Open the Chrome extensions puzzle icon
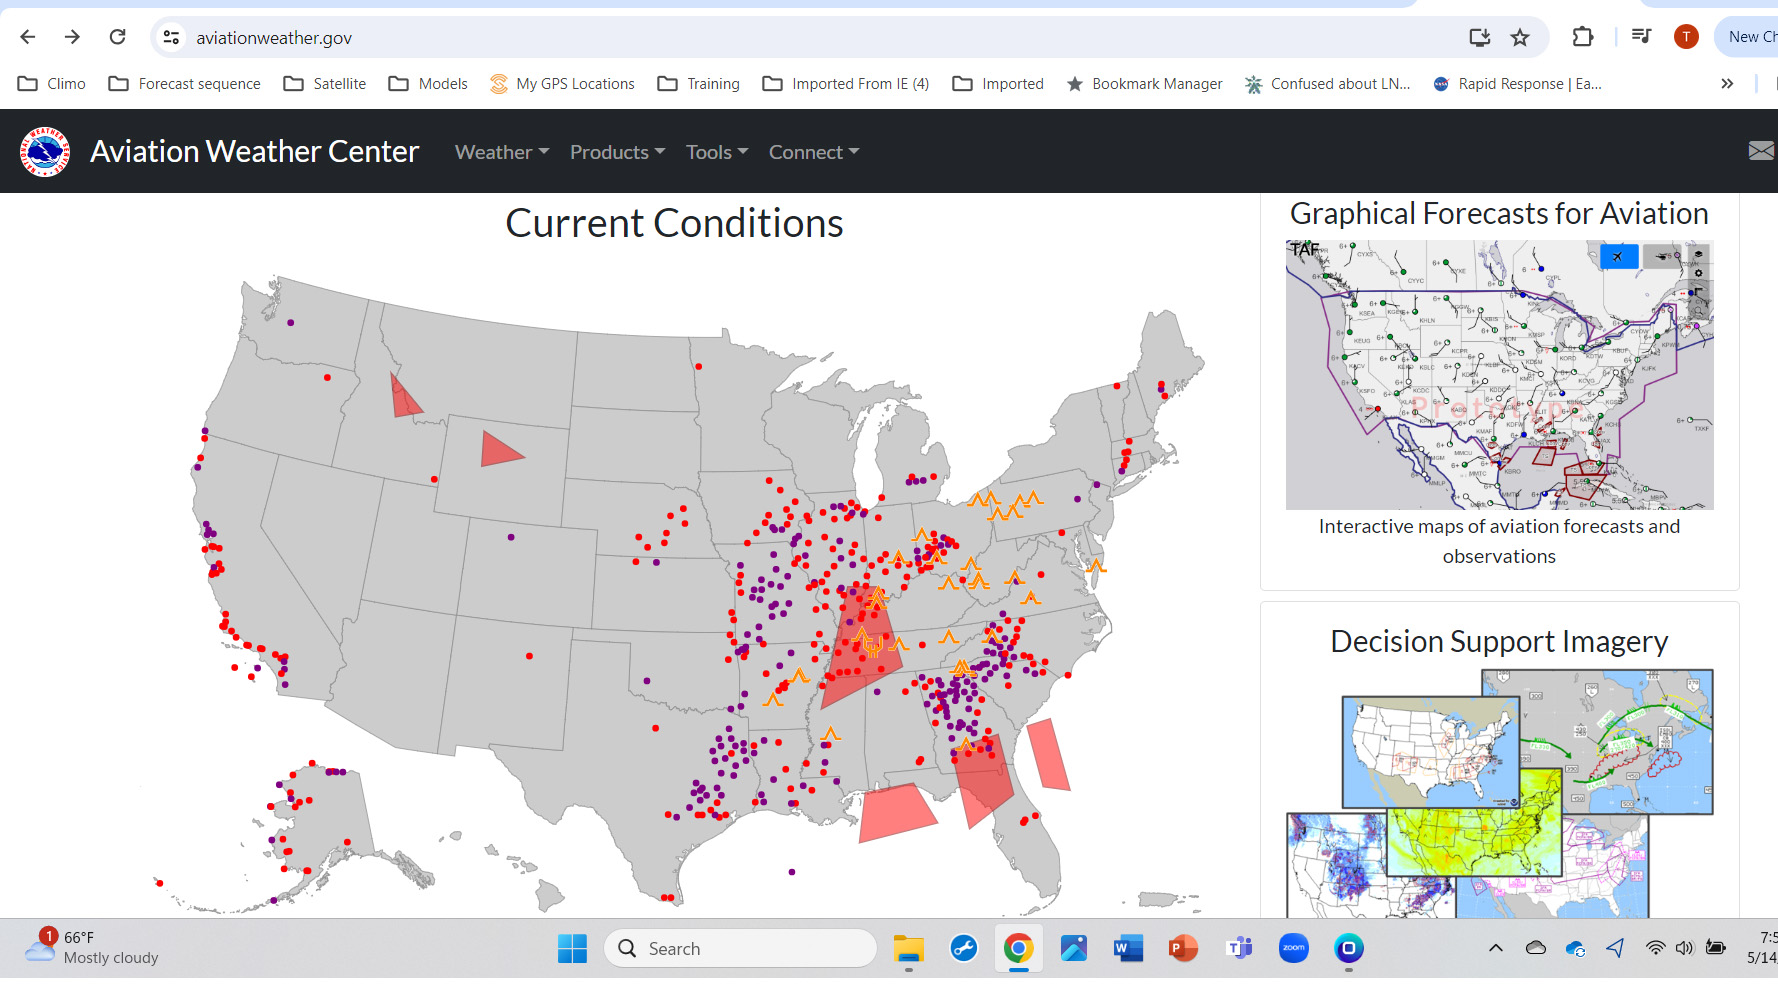1778x1001 pixels. (1582, 37)
